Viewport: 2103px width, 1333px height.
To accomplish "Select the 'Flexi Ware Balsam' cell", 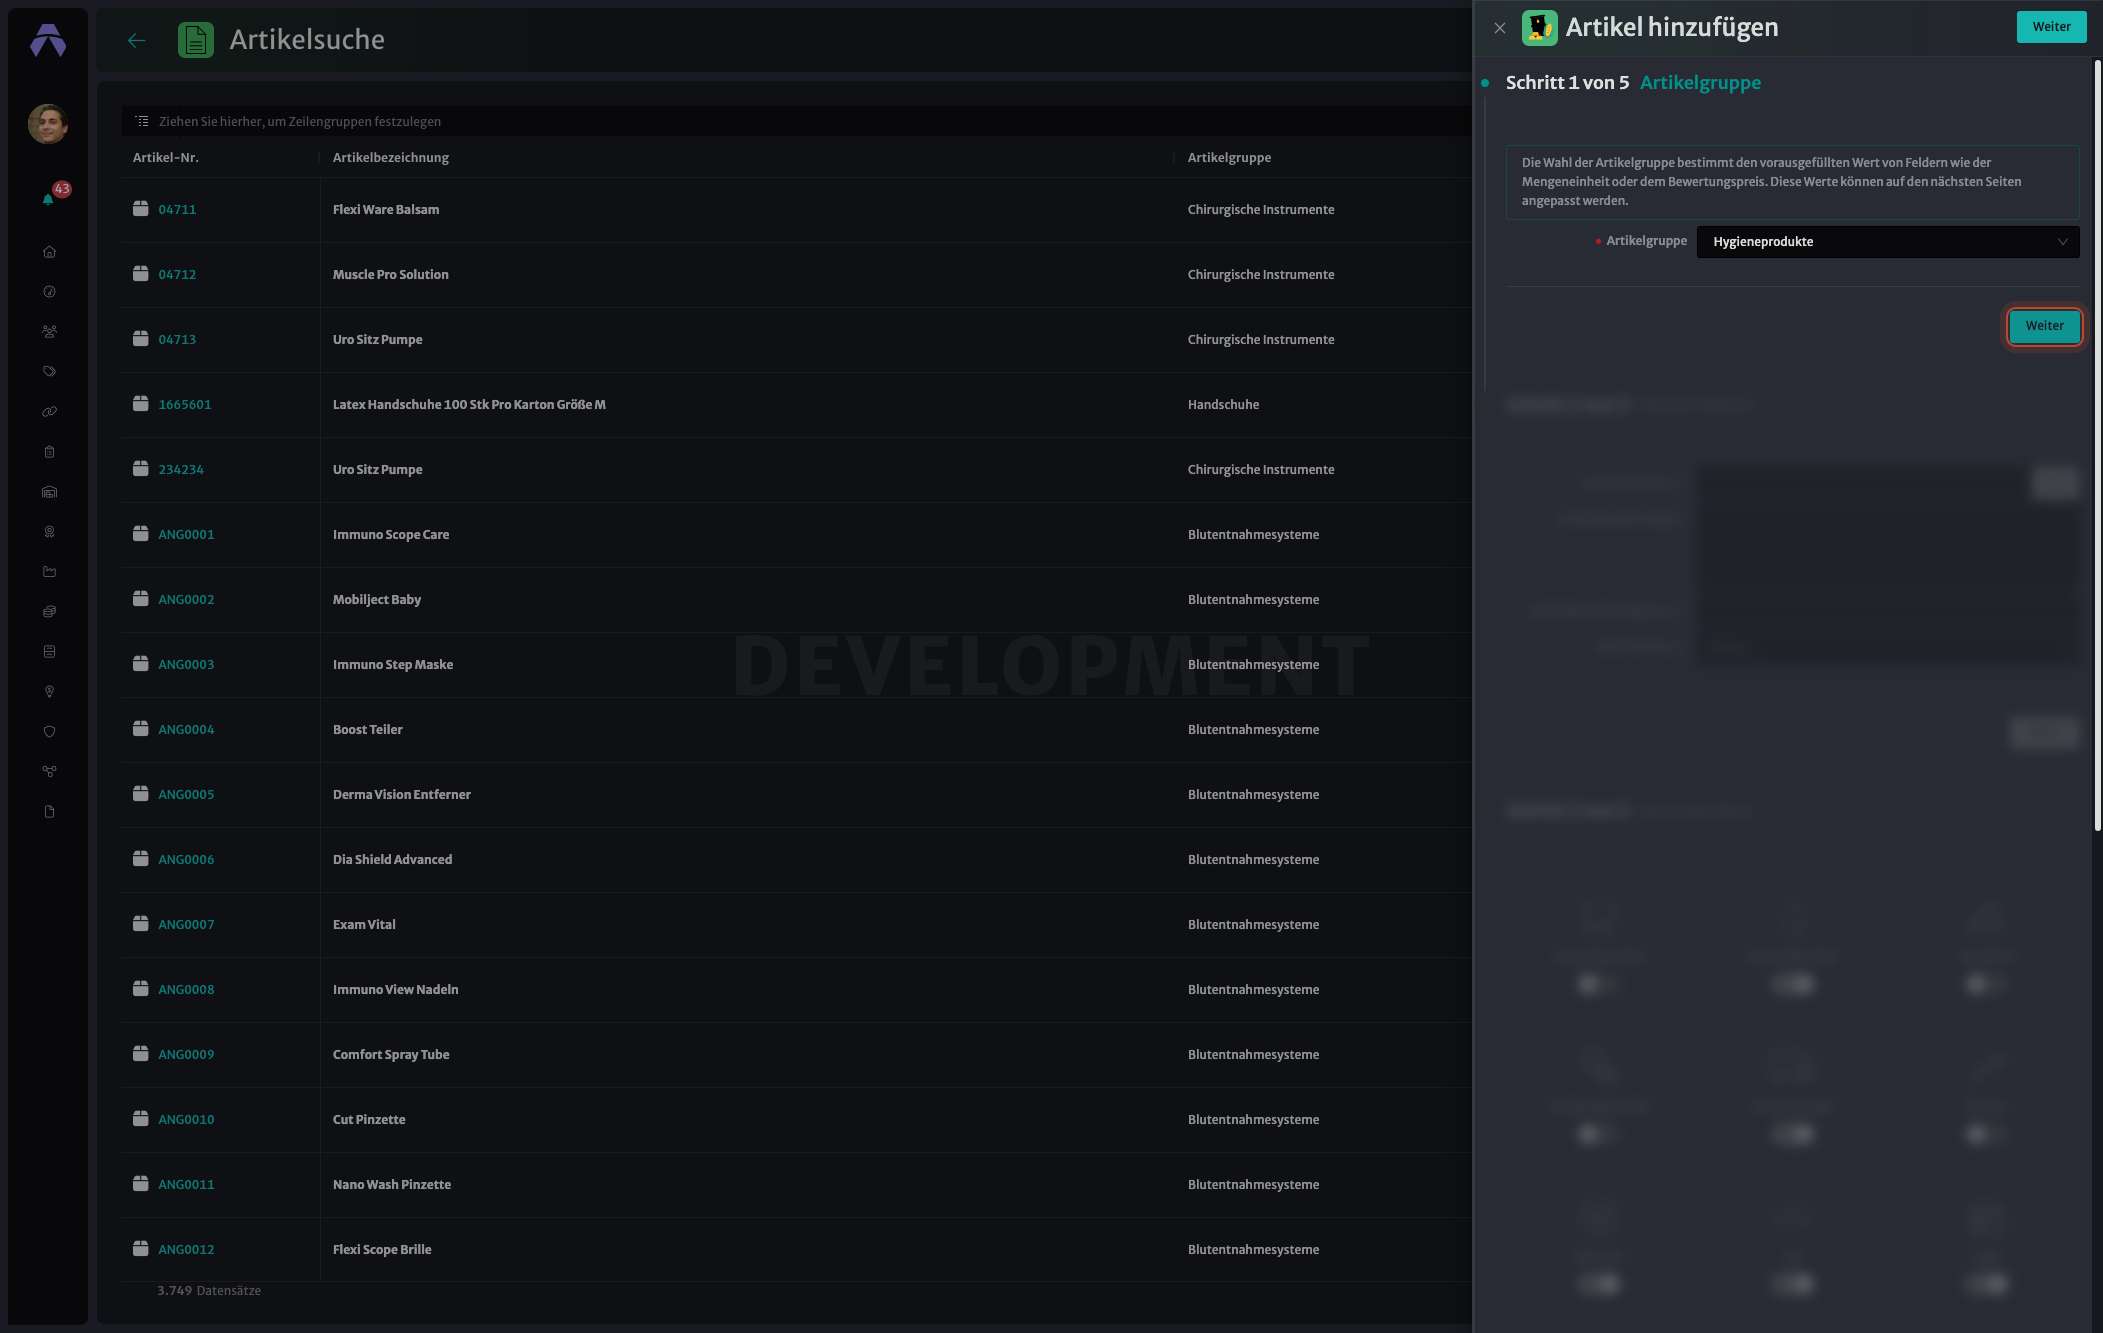I will coord(386,209).
